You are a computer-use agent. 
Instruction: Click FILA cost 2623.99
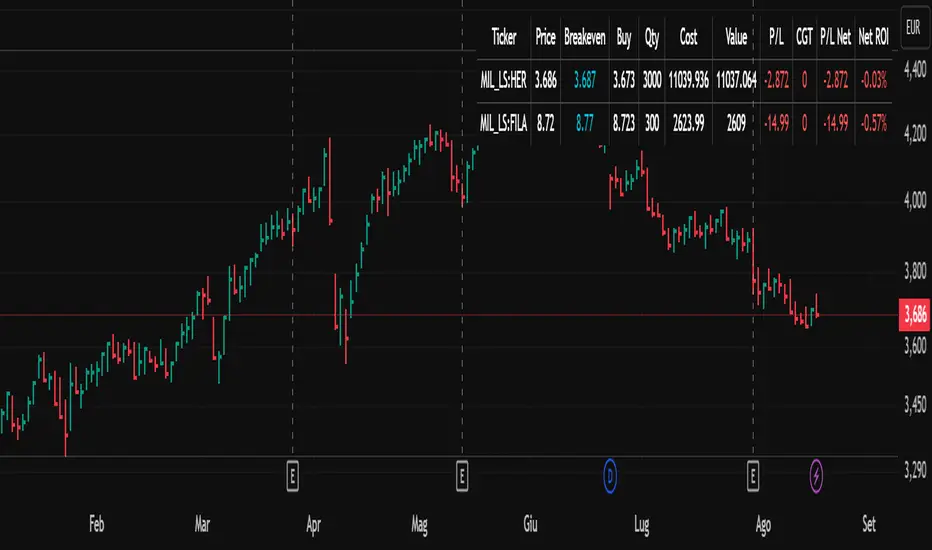coord(688,123)
